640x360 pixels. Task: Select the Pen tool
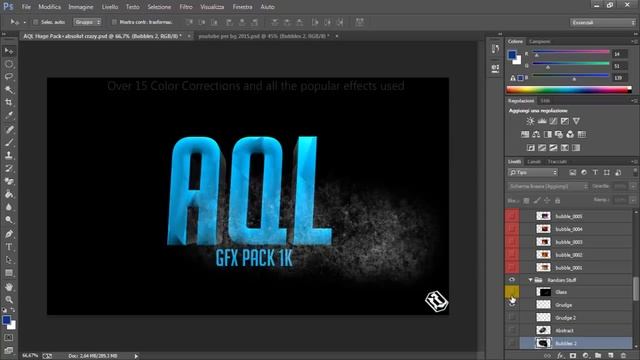pos(9,234)
